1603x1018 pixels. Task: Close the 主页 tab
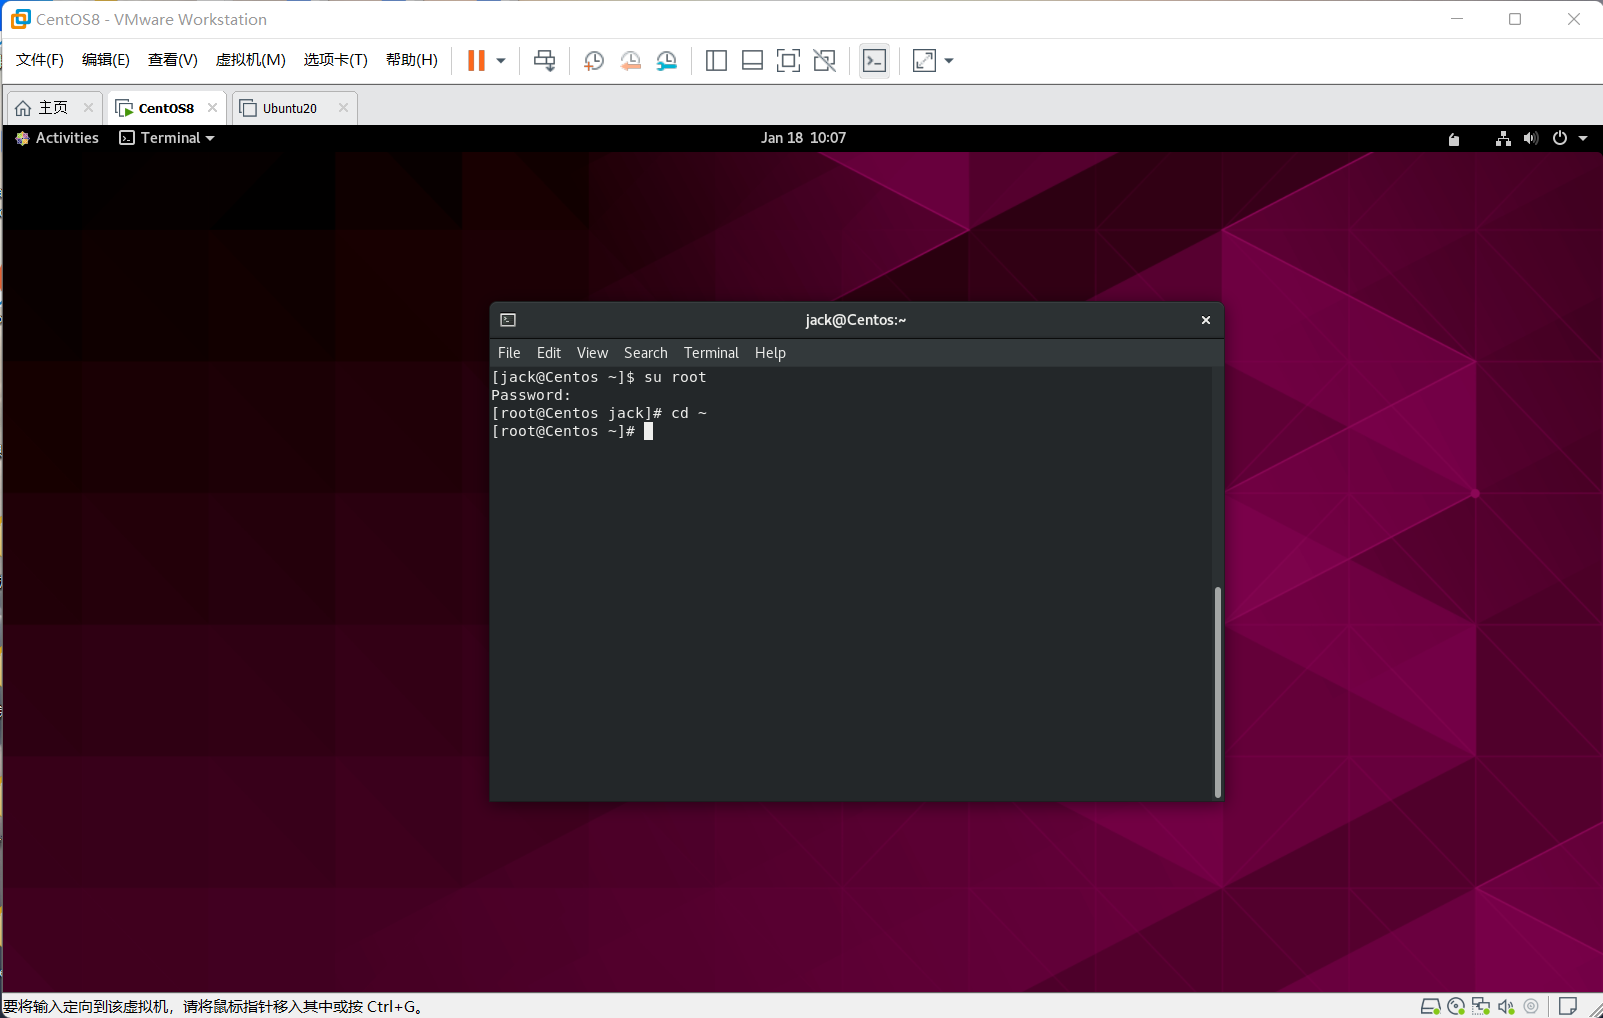pyautogui.click(x=88, y=108)
